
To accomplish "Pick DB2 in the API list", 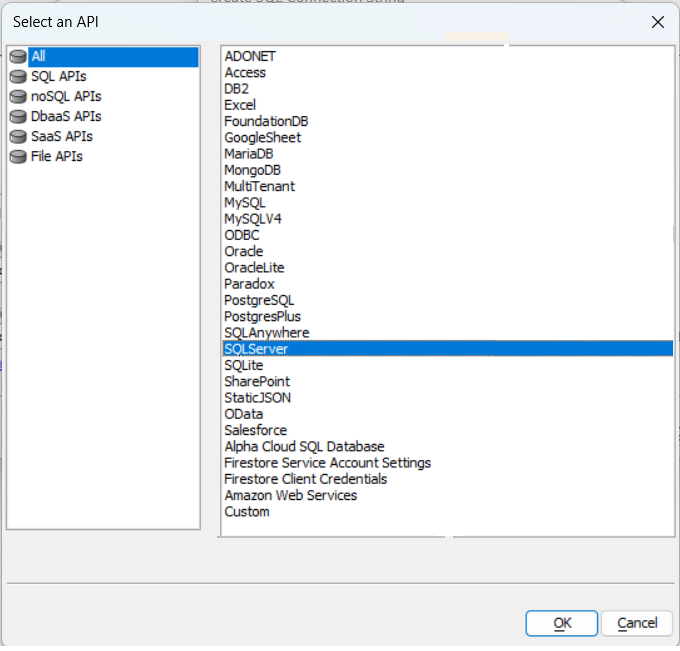I will tap(236, 89).
